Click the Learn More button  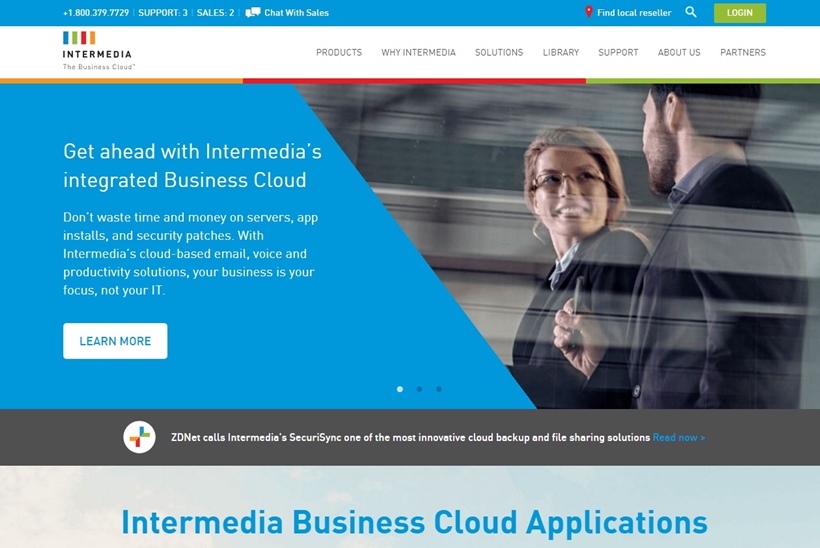point(115,341)
